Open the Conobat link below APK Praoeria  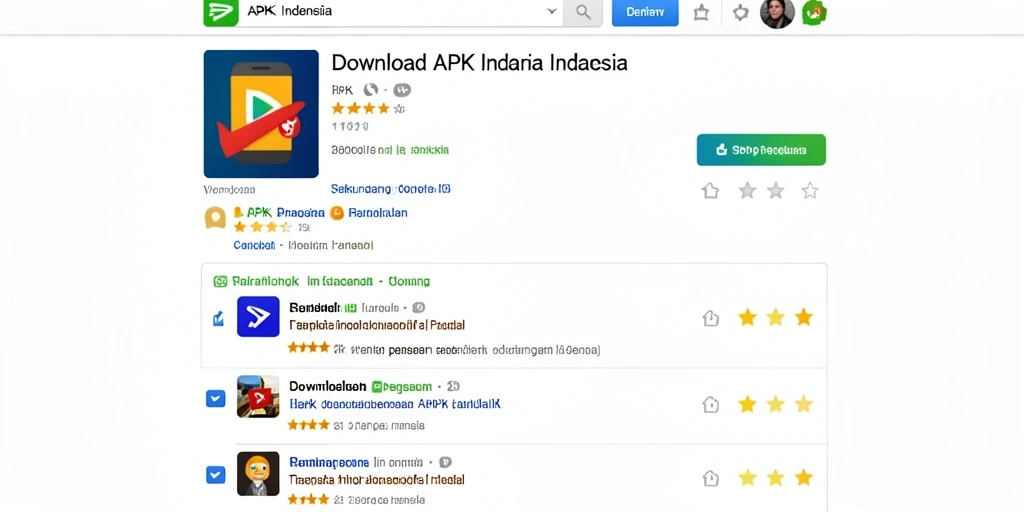[x=254, y=246]
